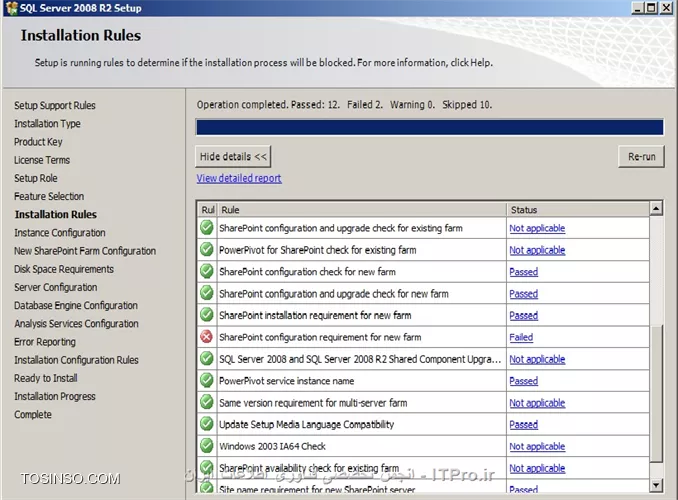Click green check icon beside PowerPivot service instance name
This screenshot has width=678, height=500.
[x=207, y=381]
